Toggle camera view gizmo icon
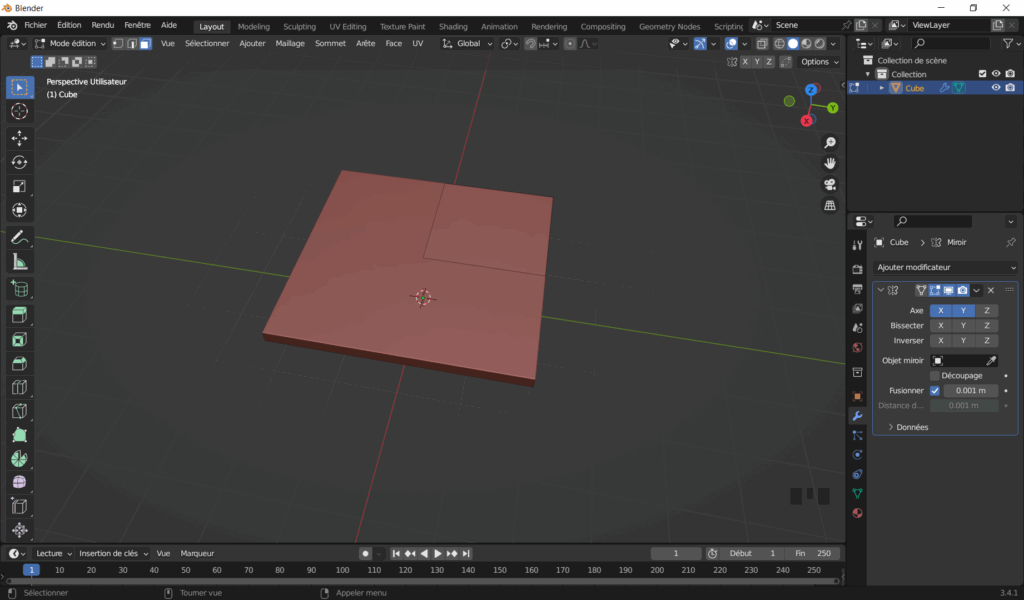 (x=830, y=184)
